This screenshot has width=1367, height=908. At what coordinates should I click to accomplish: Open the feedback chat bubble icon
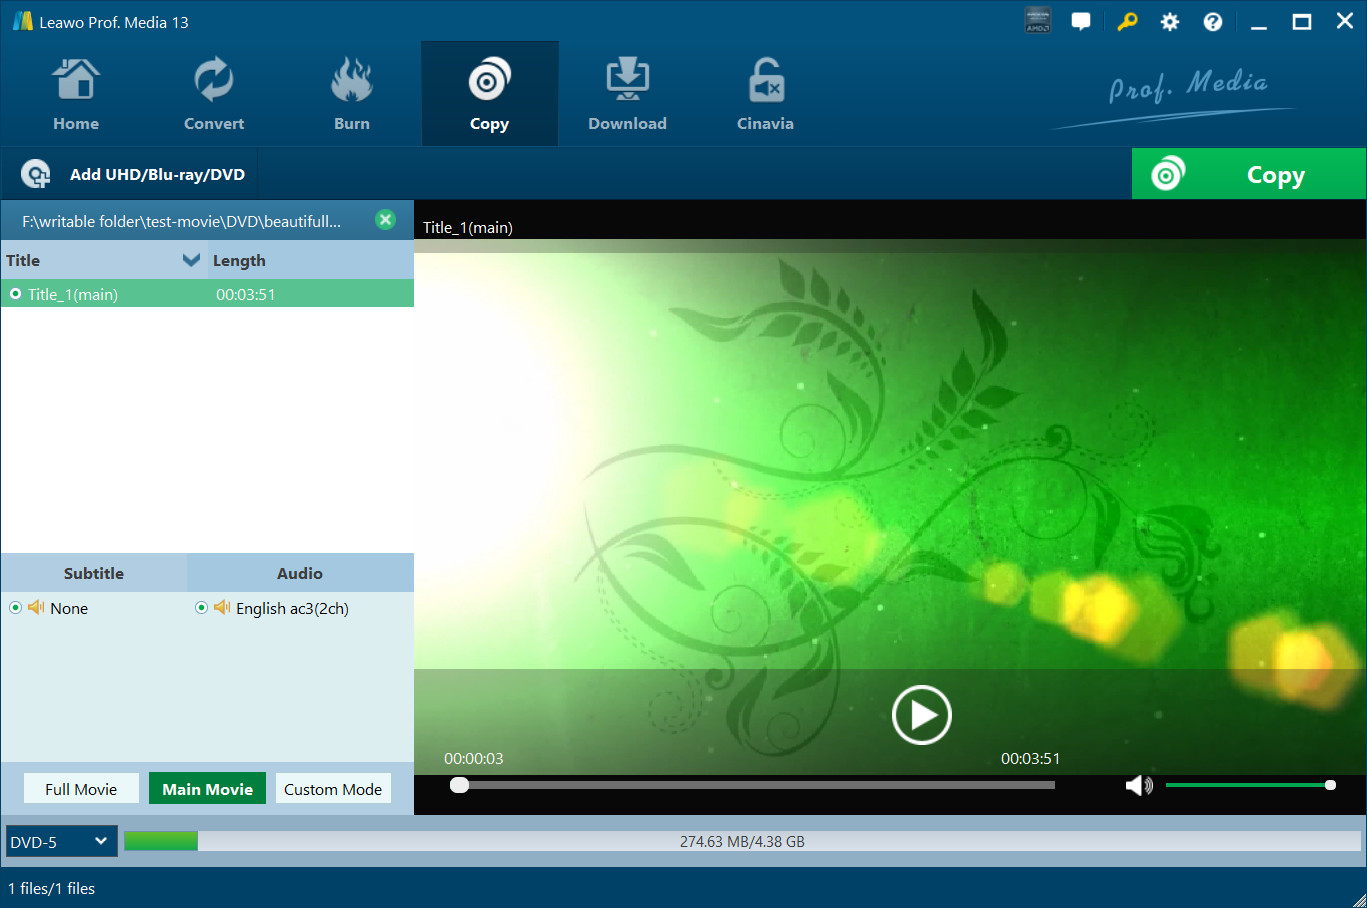click(1081, 21)
